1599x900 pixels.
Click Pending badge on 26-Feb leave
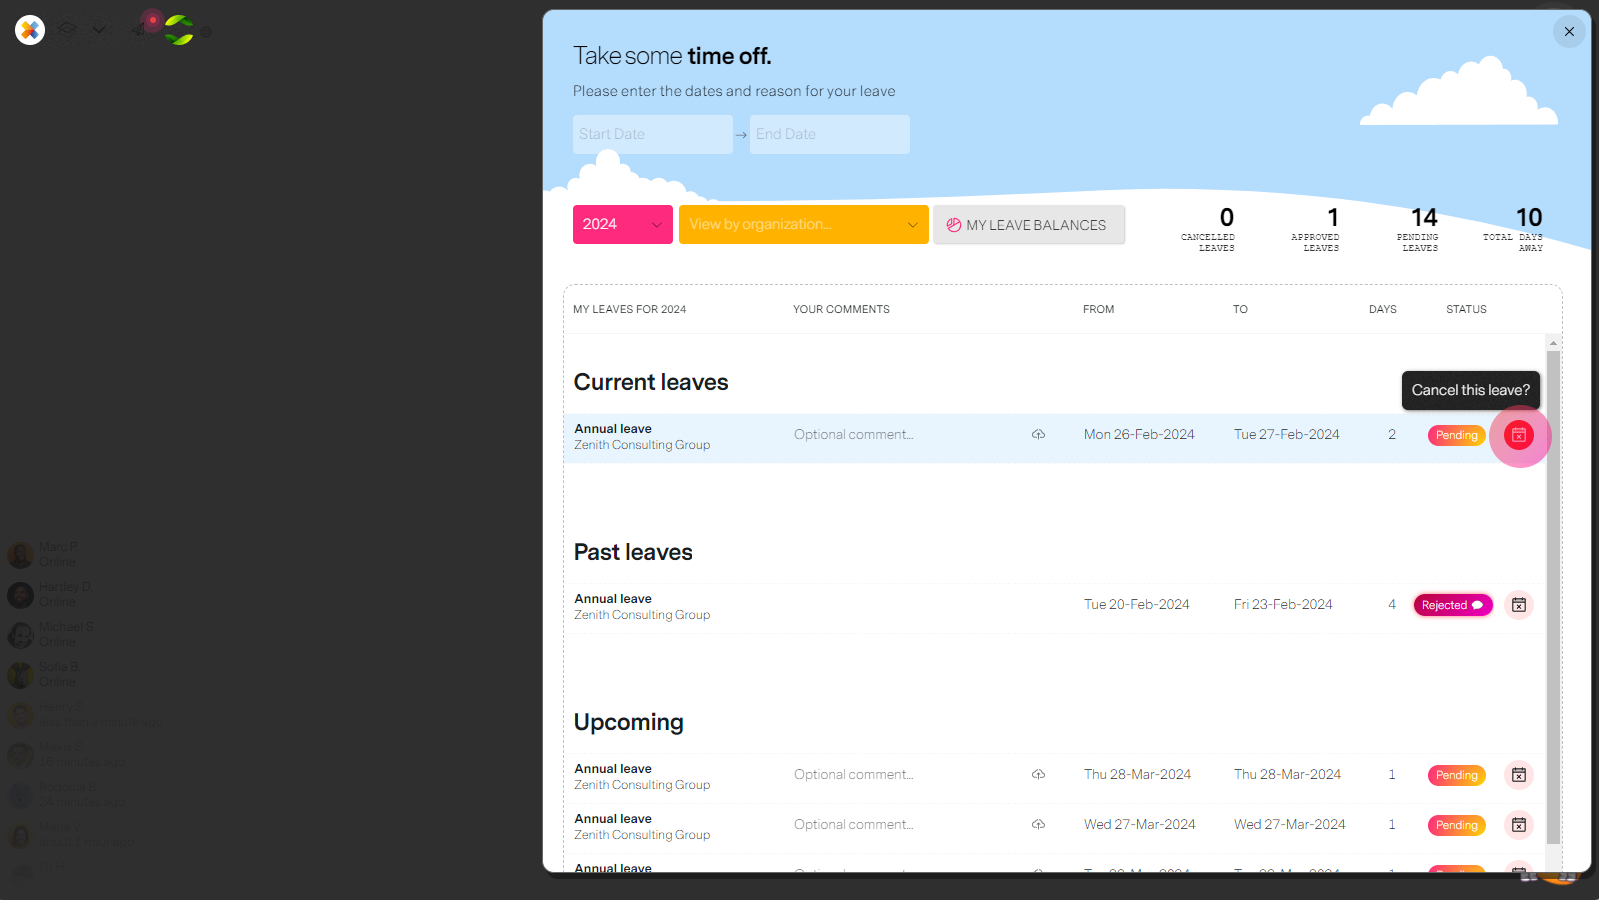[1456, 435]
